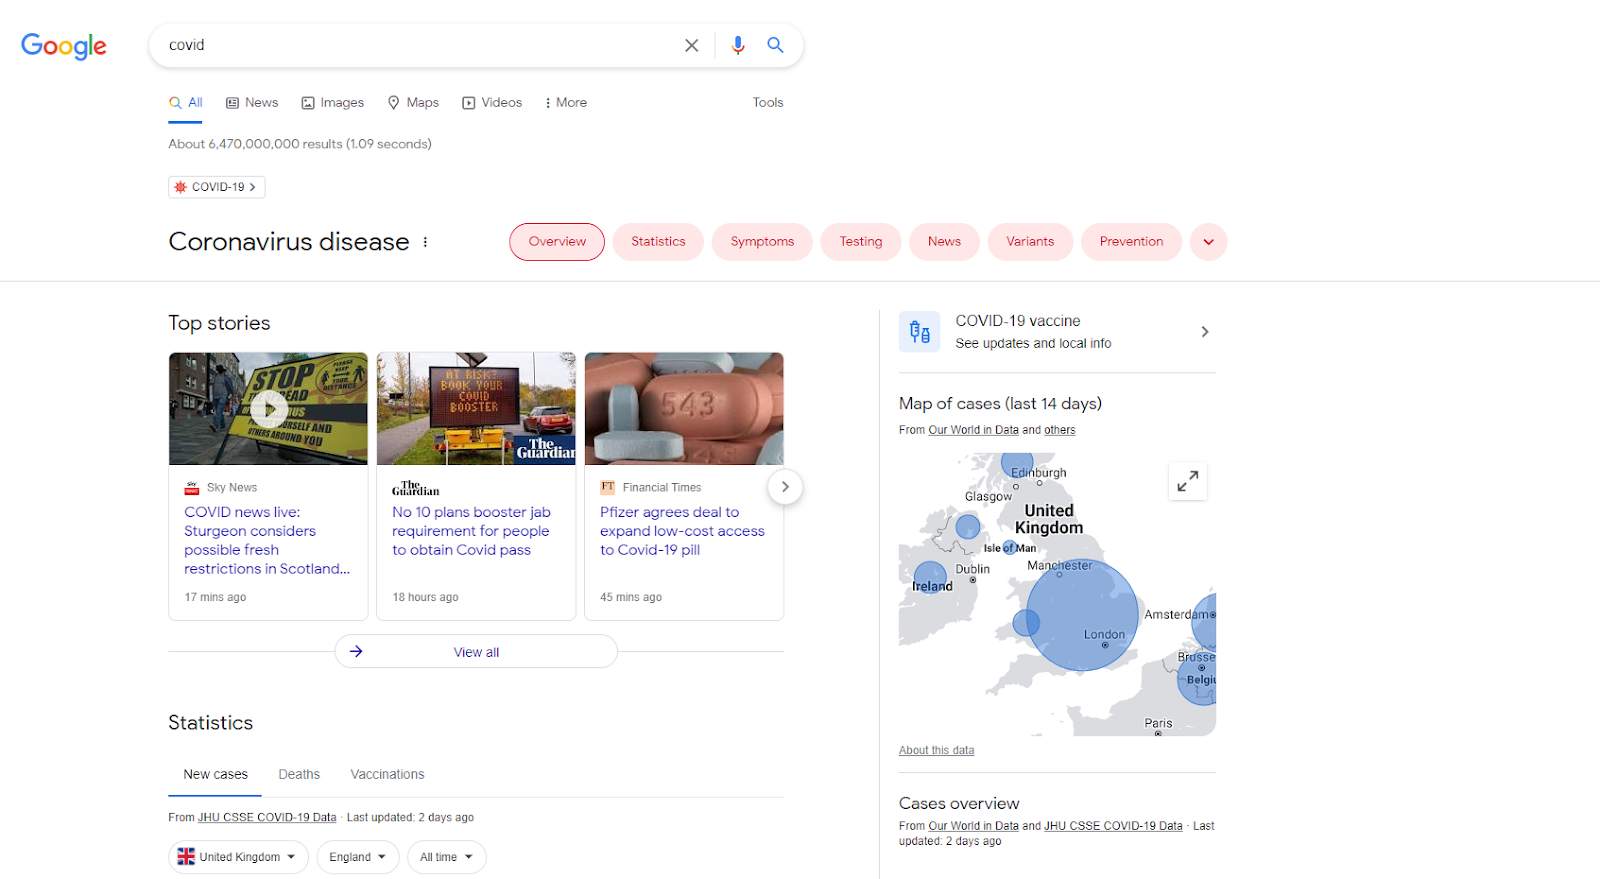Viewport: 1600px width, 879px height.
Task: Start voice search with microphone icon
Action: click(738, 45)
